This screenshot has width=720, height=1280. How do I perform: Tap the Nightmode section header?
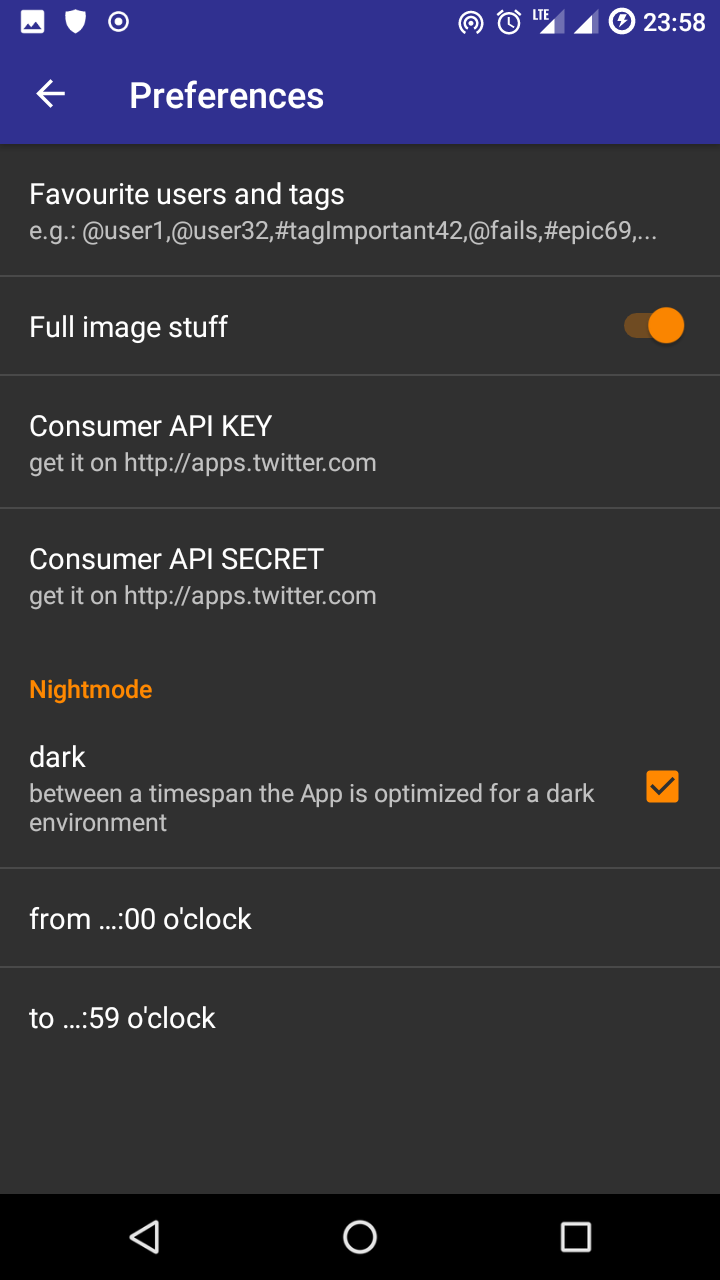(x=91, y=689)
